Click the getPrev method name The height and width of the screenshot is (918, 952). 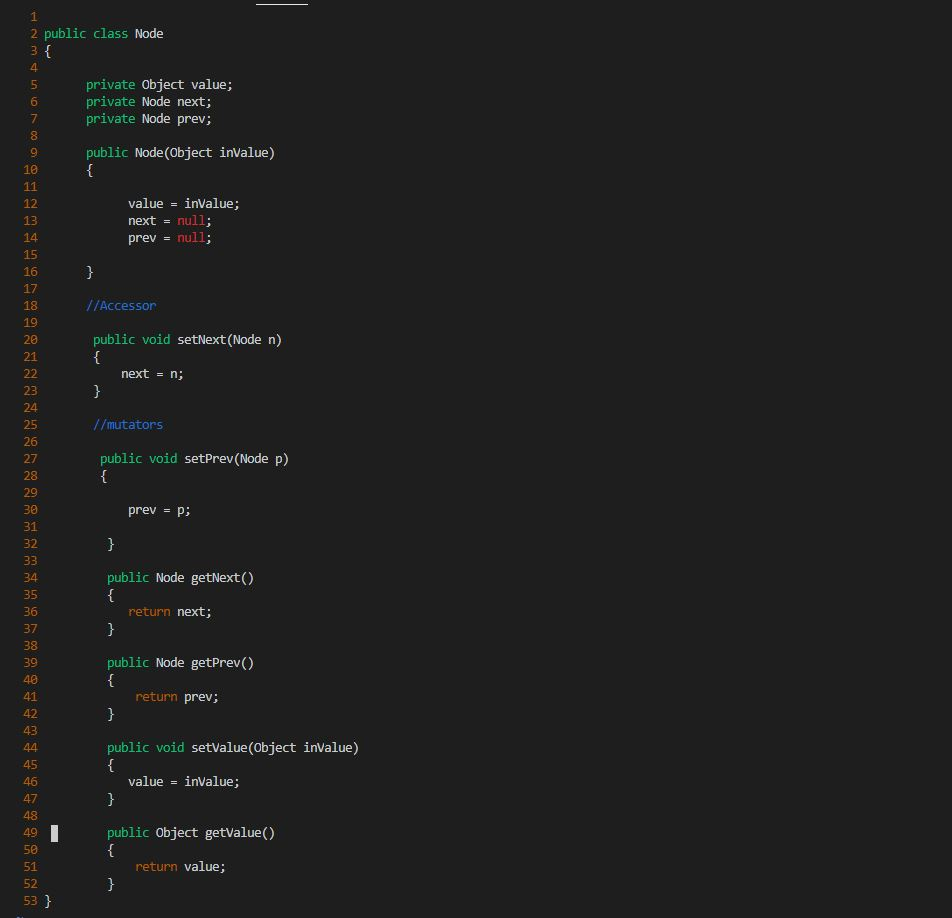pyautogui.click(x=221, y=662)
